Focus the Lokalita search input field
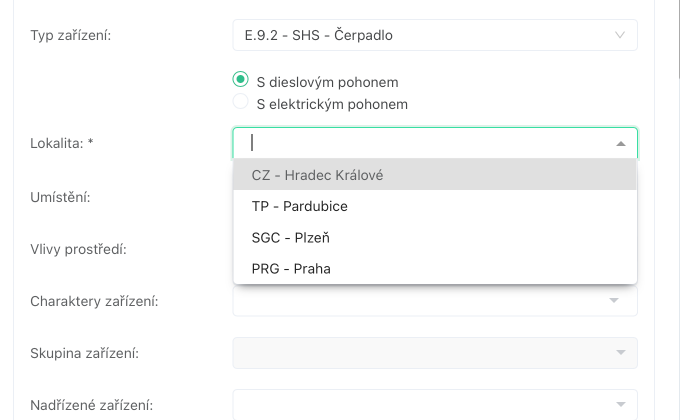This screenshot has height=420, width=680. coord(420,143)
